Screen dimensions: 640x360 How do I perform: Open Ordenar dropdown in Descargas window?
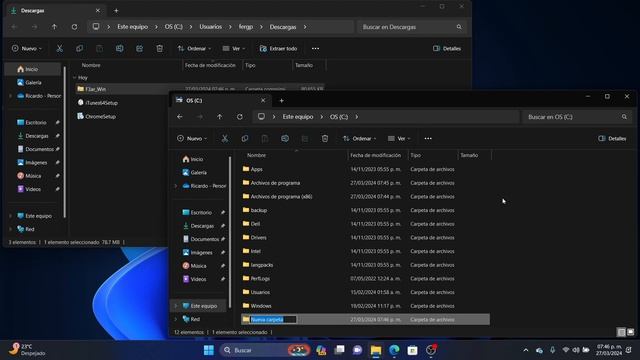(x=194, y=49)
